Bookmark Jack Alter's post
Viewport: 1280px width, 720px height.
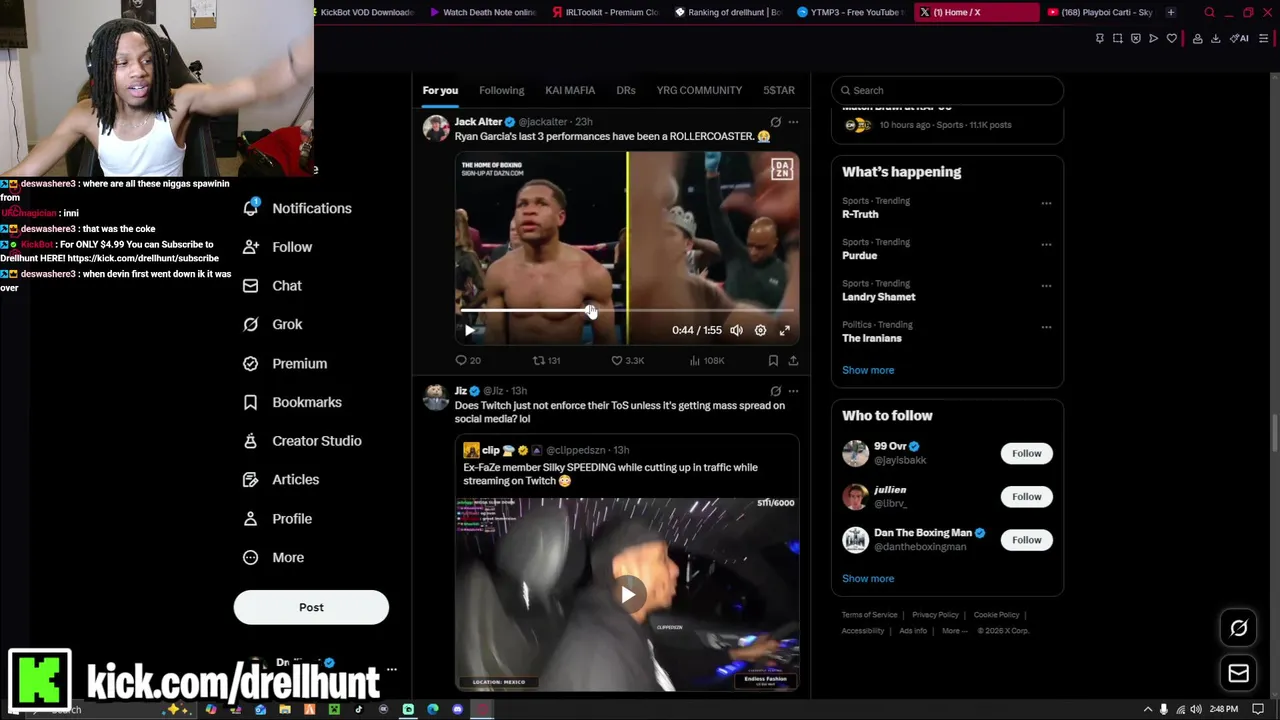click(773, 360)
